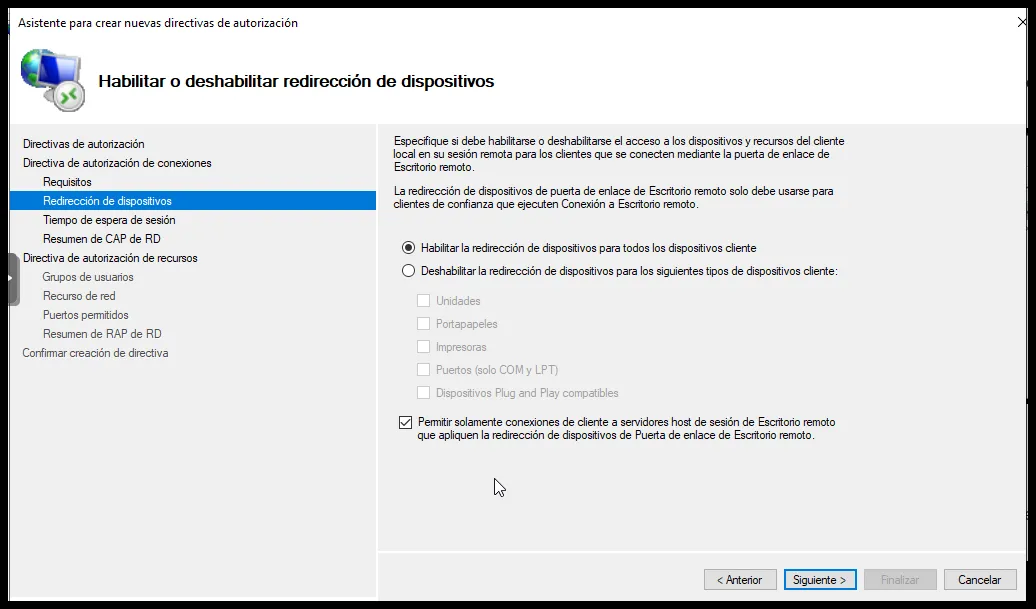1036x609 pixels.
Task: Open Resumen de CAP de RD step
Action: pos(102,239)
